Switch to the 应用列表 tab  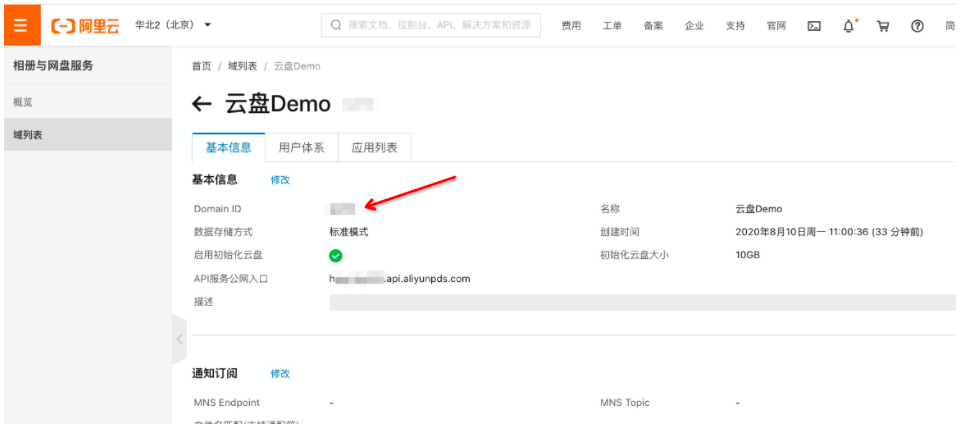(374, 147)
